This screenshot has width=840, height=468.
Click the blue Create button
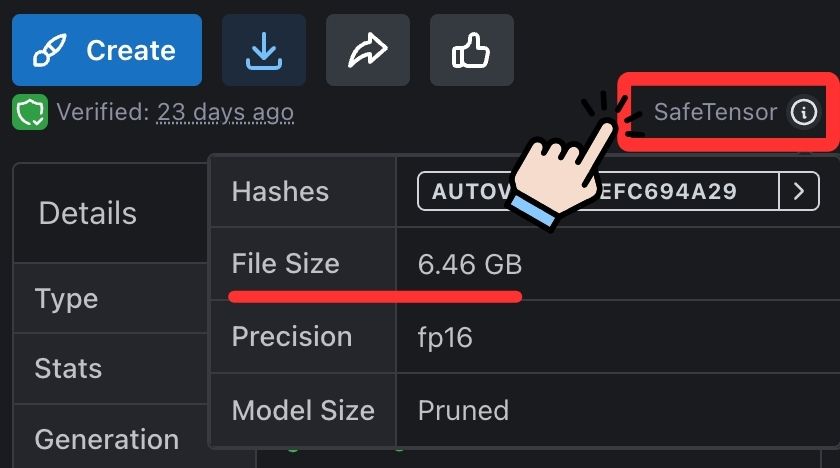pos(106,50)
